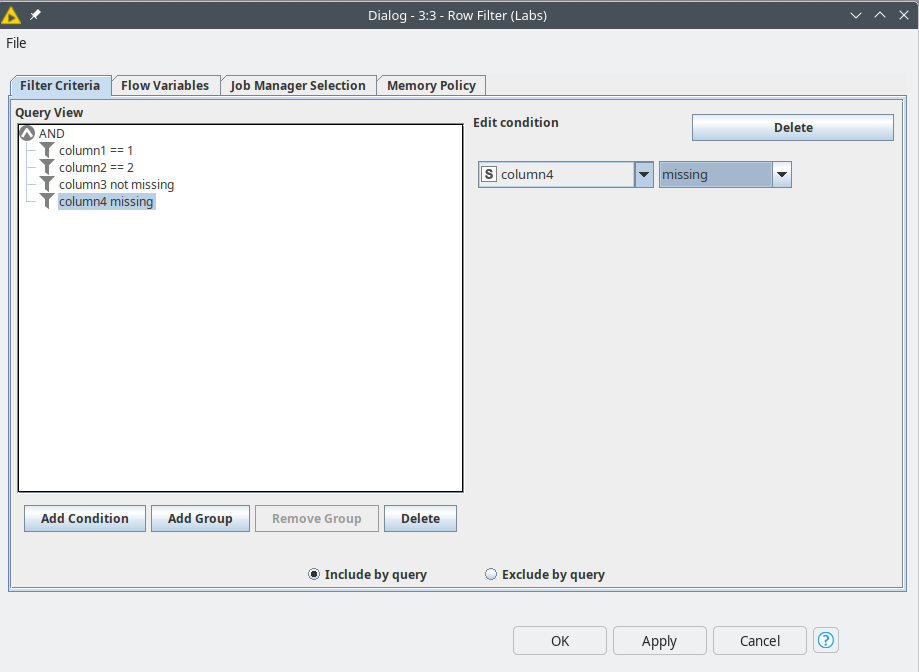
Task: Click Delete in Edit condition panel
Action: click(793, 128)
